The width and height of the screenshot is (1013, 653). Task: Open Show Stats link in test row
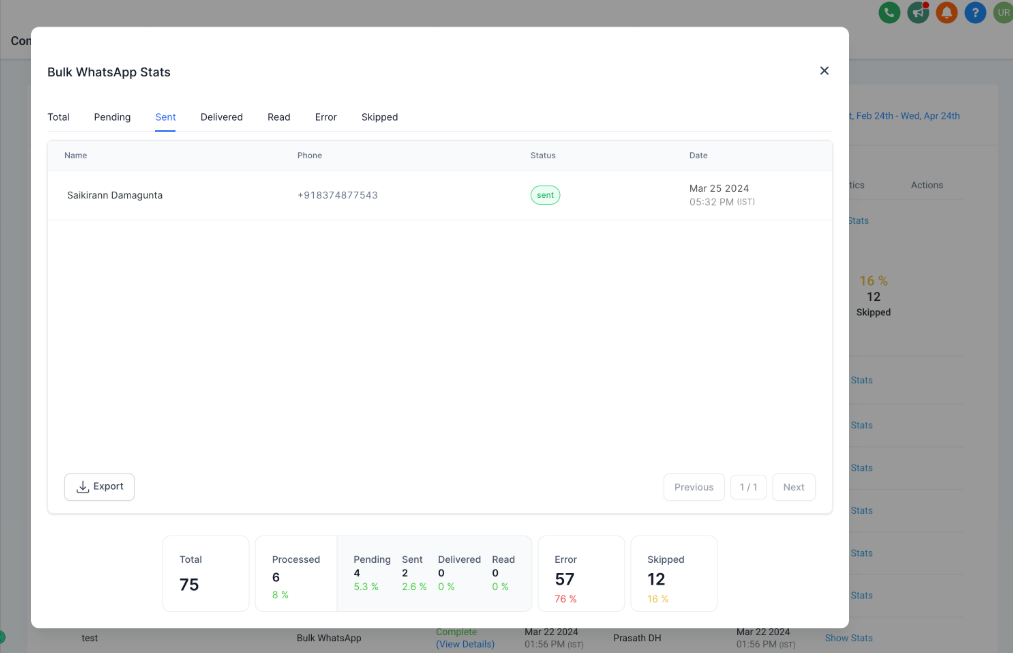[x=848, y=638]
